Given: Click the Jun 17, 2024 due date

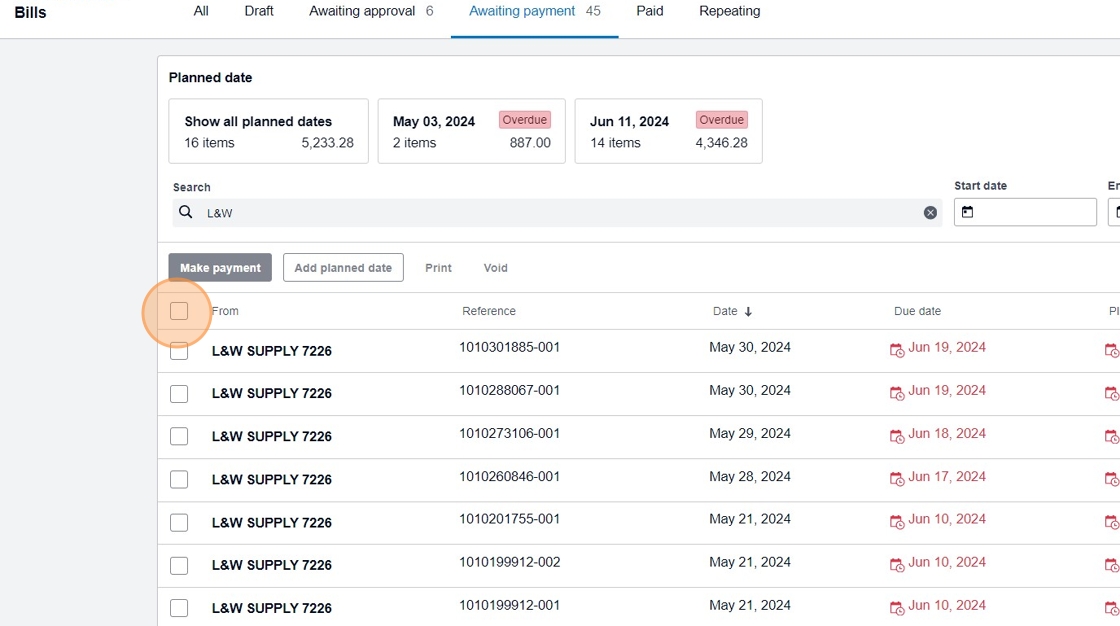Looking at the screenshot, I should (x=946, y=476).
